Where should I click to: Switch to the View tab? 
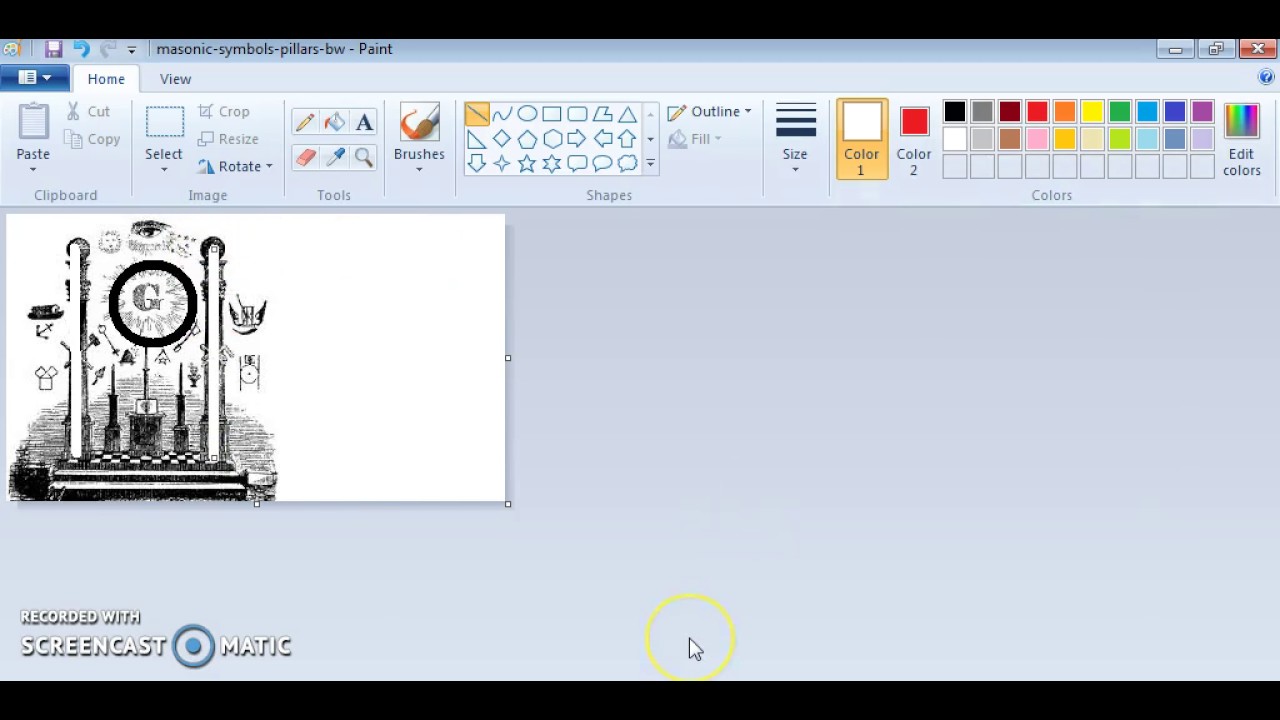(x=175, y=79)
